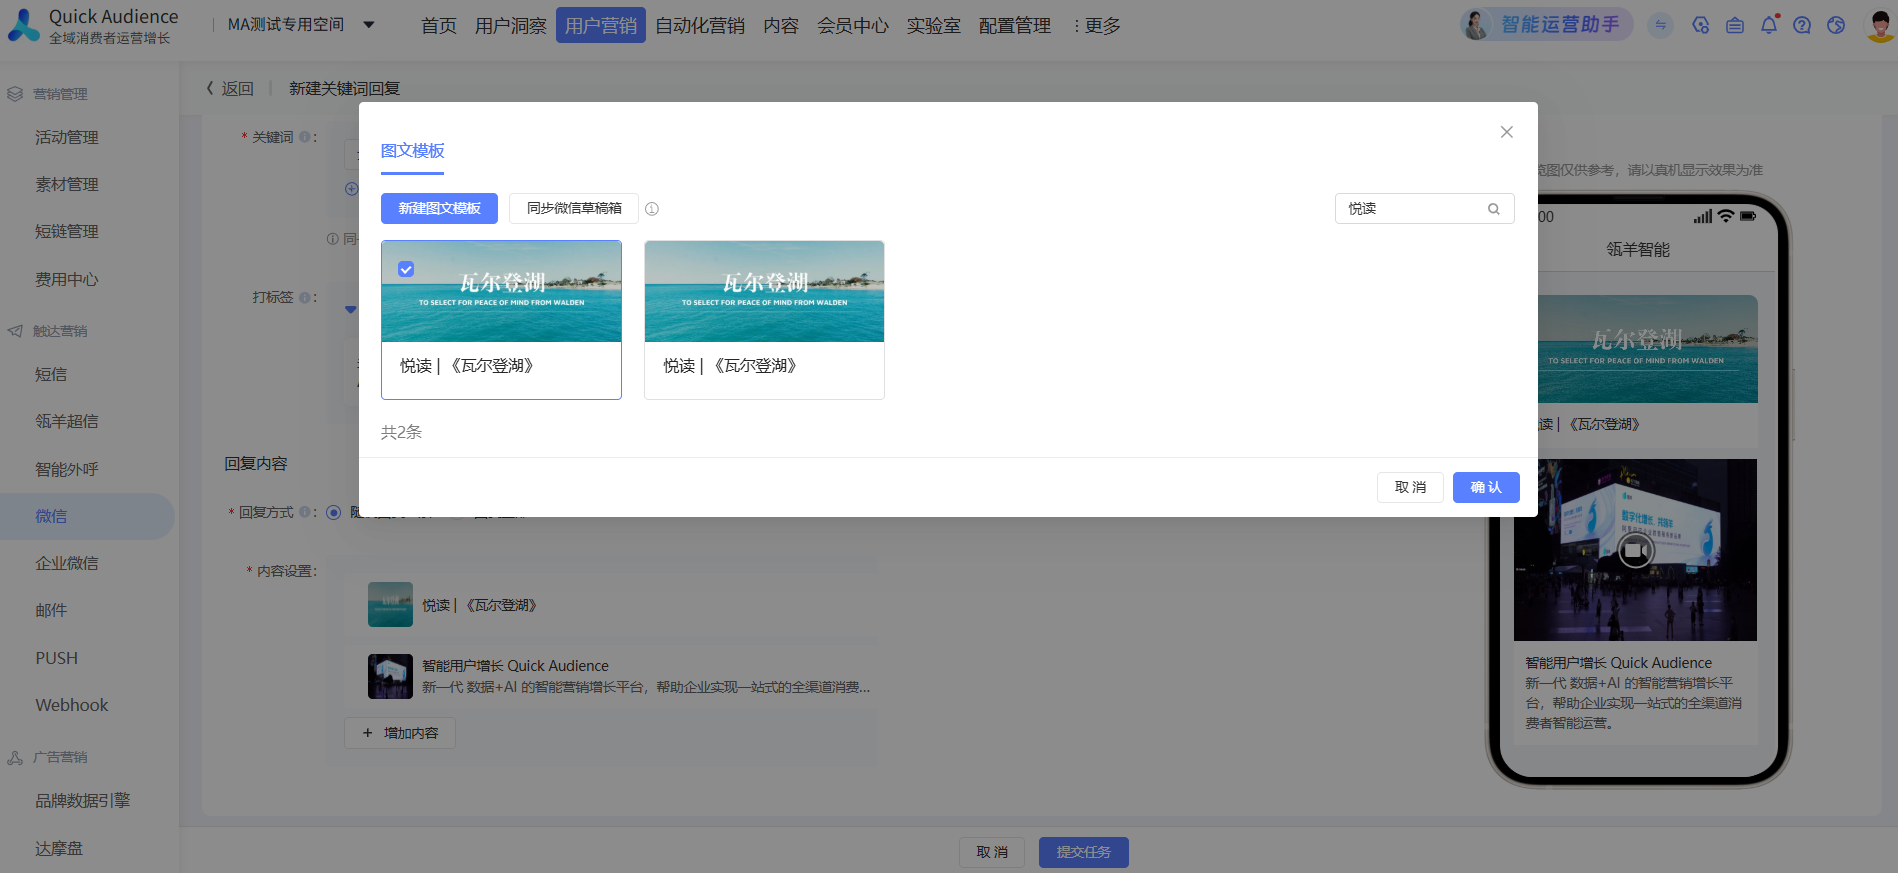The width and height of the screenshot is (1898, 873).
Task: Click the 触达营销 section icon
Action: pos(15,331)
